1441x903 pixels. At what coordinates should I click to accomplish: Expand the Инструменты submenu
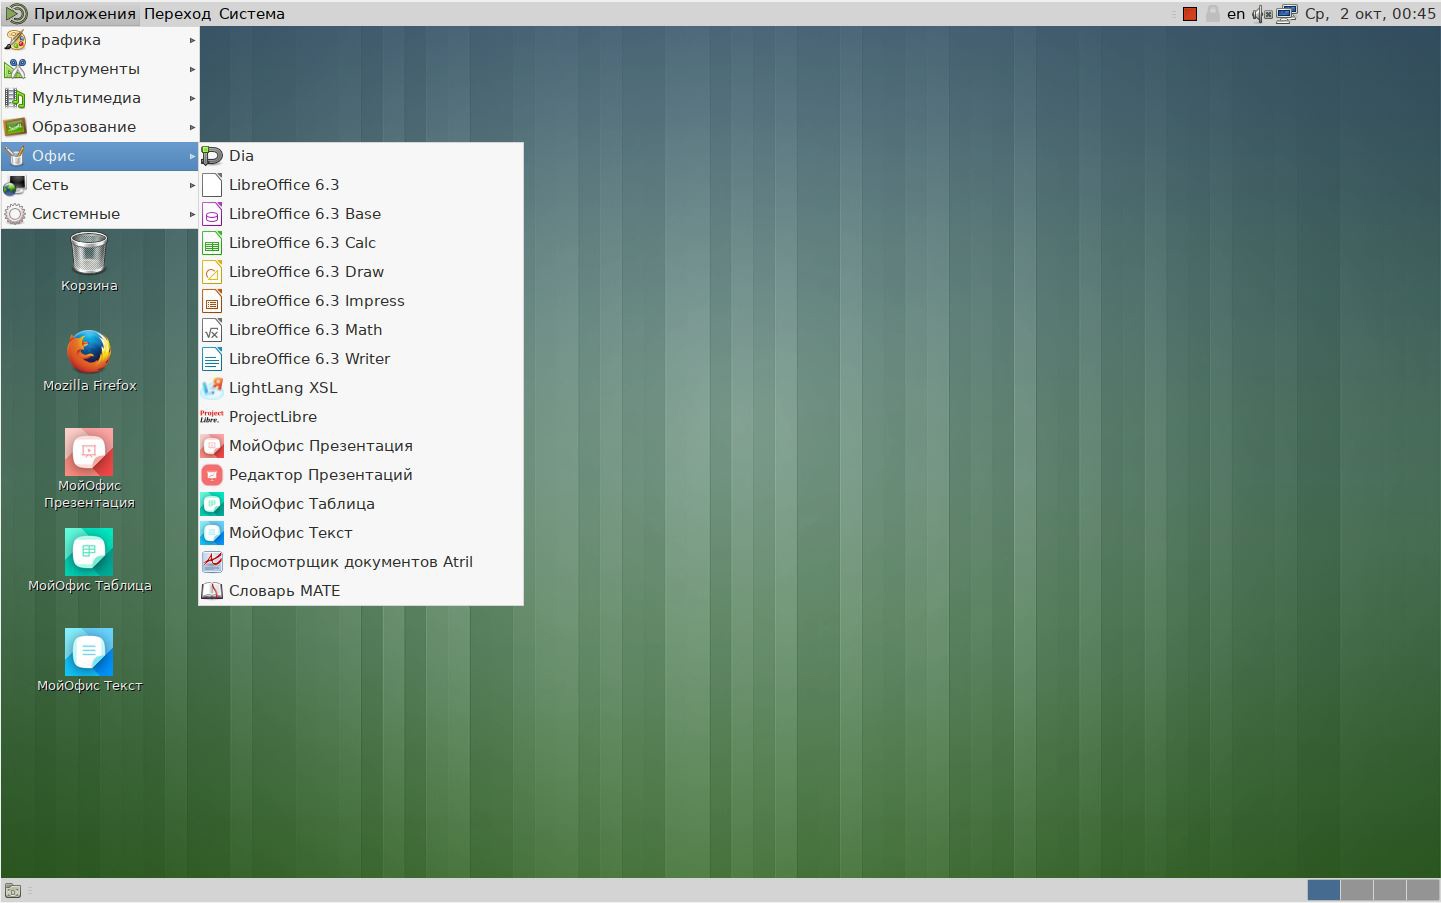pos(100,69)
